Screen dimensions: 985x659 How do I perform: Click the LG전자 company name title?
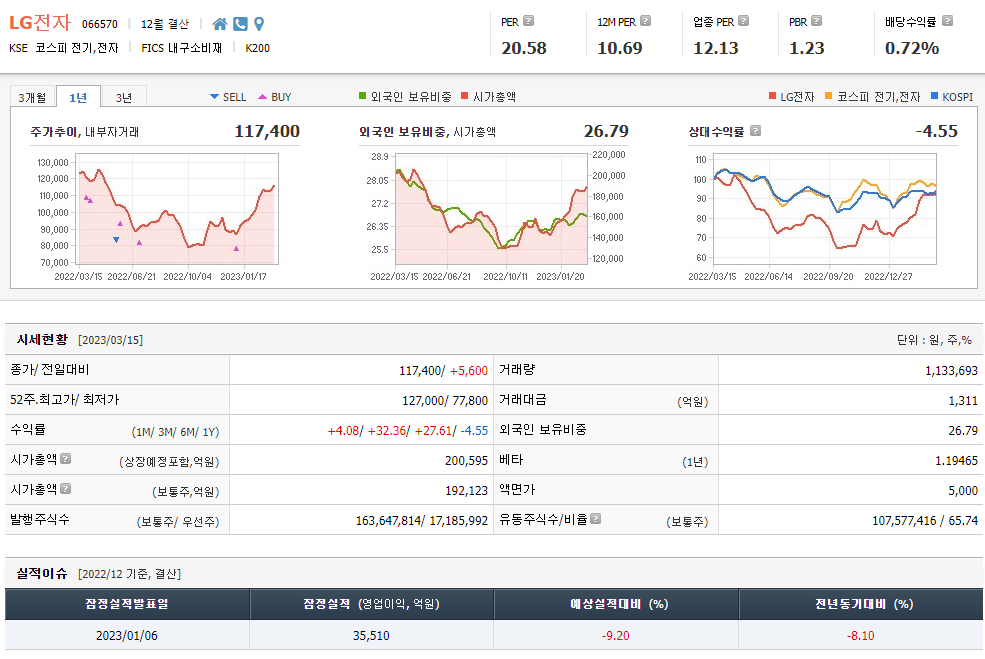point(40,23)
